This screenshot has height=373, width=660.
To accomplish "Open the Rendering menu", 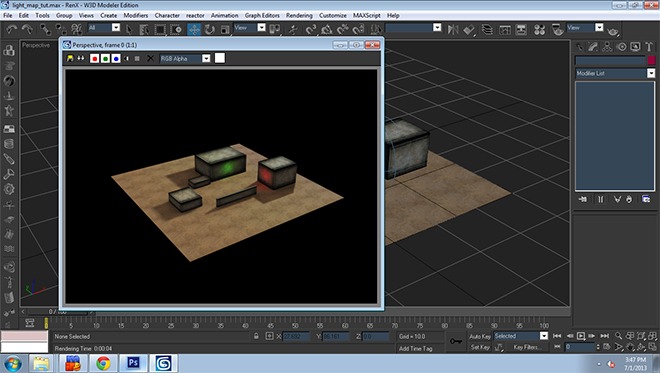I will [x=299, y=15].
